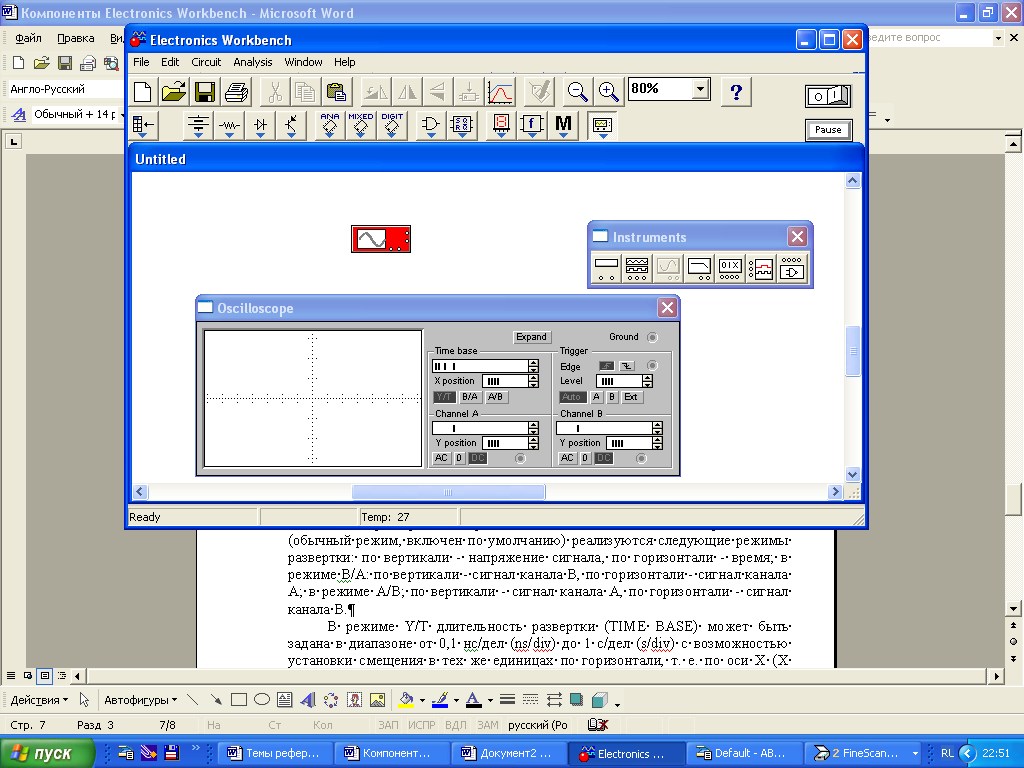Open the Sources parts bin icon
The image size is (1024, 768).
point(198,125)
